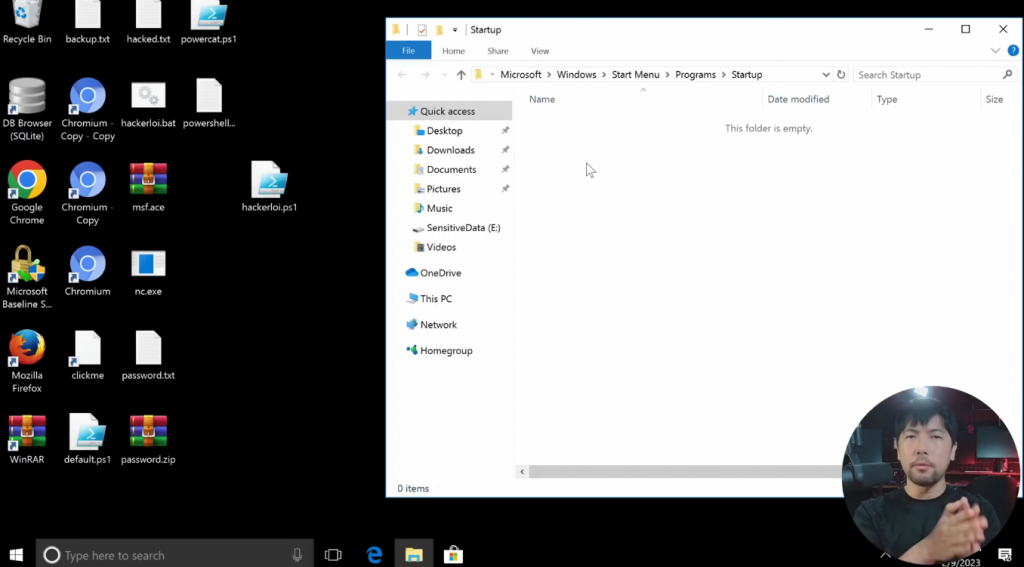The width and height of the screenshot is (1024, 567).
Task: Click the Mozilla Firefox desktop shortcut
Action: tap(27, 349)
